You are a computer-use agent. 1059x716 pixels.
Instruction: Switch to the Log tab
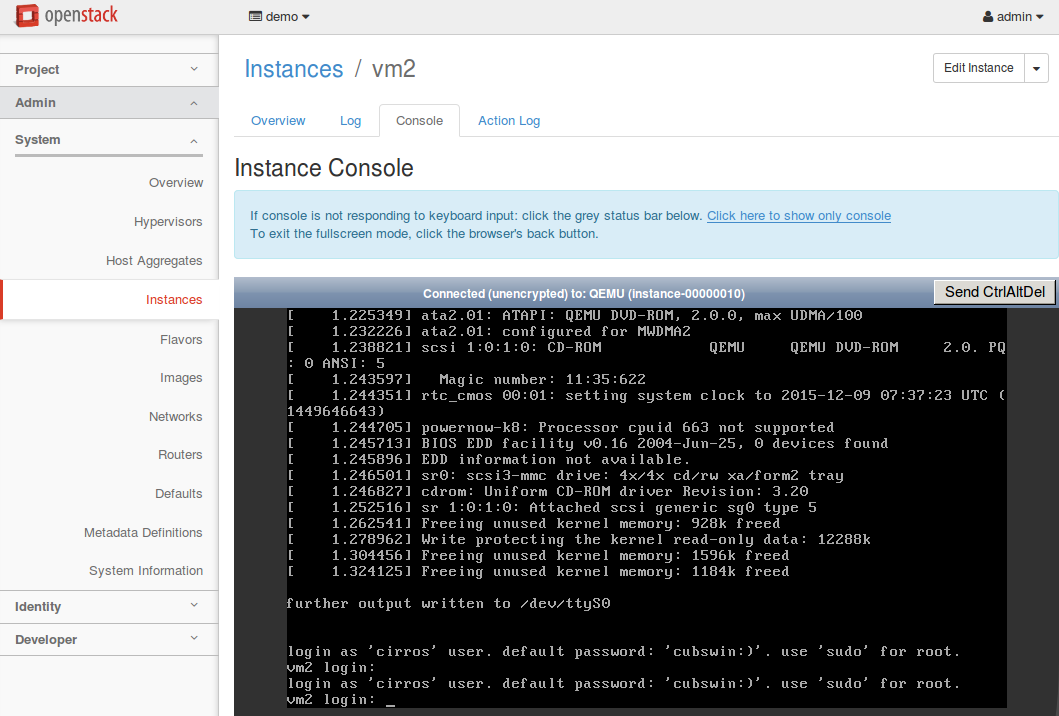350,121
